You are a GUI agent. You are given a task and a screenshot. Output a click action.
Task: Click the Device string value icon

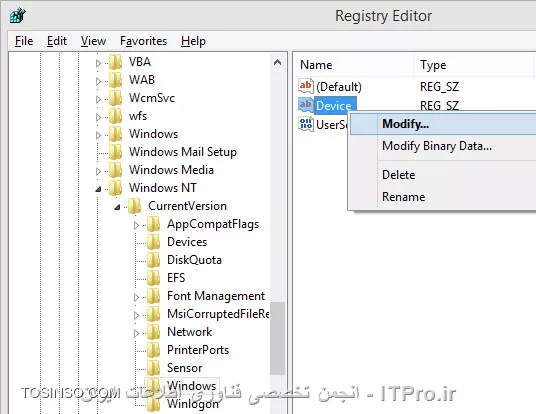(306, 105)
